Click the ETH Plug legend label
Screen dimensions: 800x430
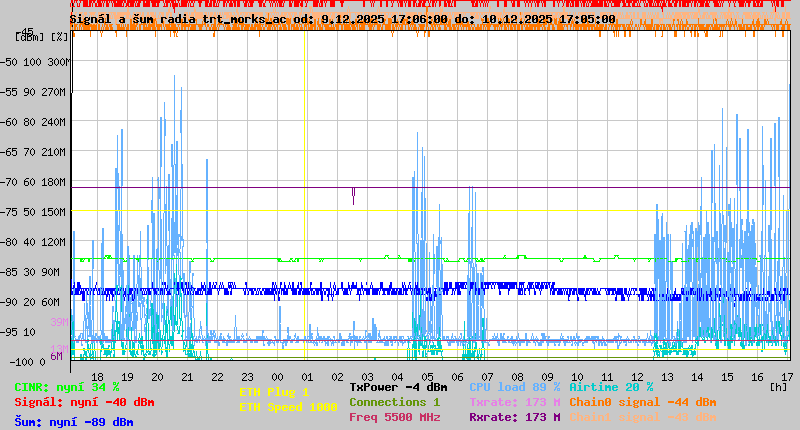tap(274, 392)
